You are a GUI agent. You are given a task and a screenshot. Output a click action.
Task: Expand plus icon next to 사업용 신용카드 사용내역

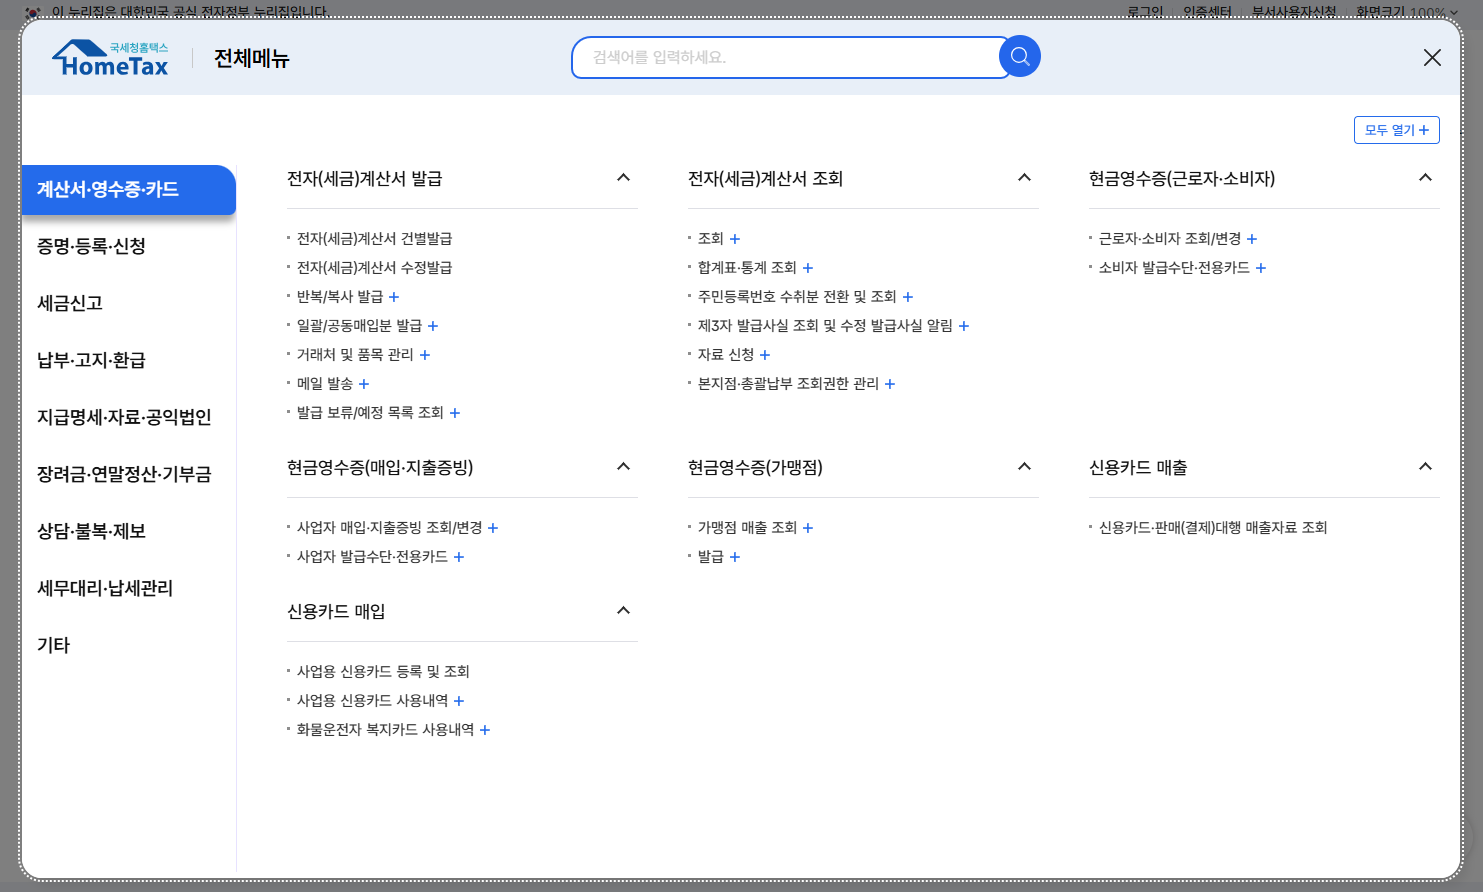[x=459, y=701]
